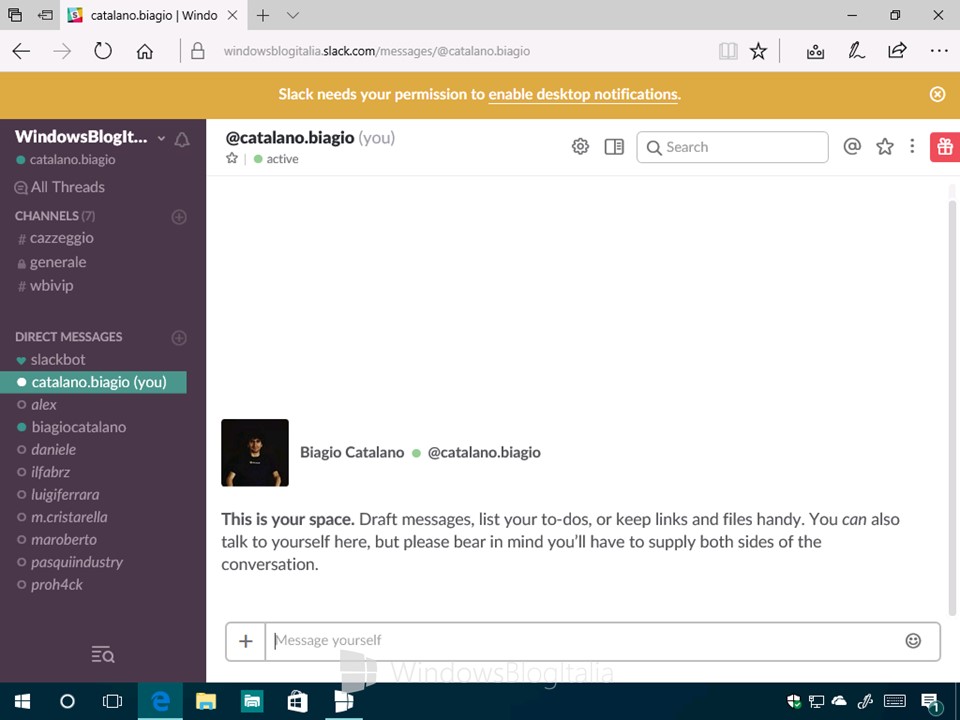Open Action Center notifications icon

coord(931,703)
